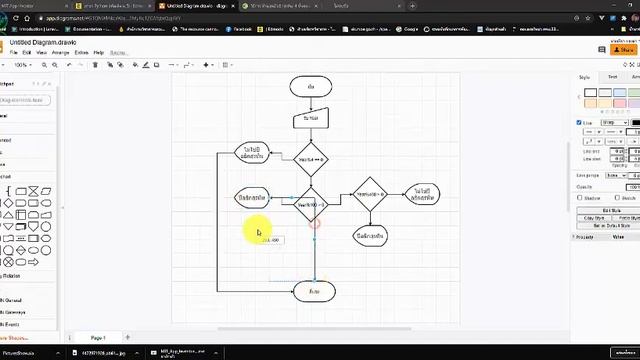Select the pink style swatch
Image resolution: width=640 pixels, height=360 pixels.
point(620,103)
